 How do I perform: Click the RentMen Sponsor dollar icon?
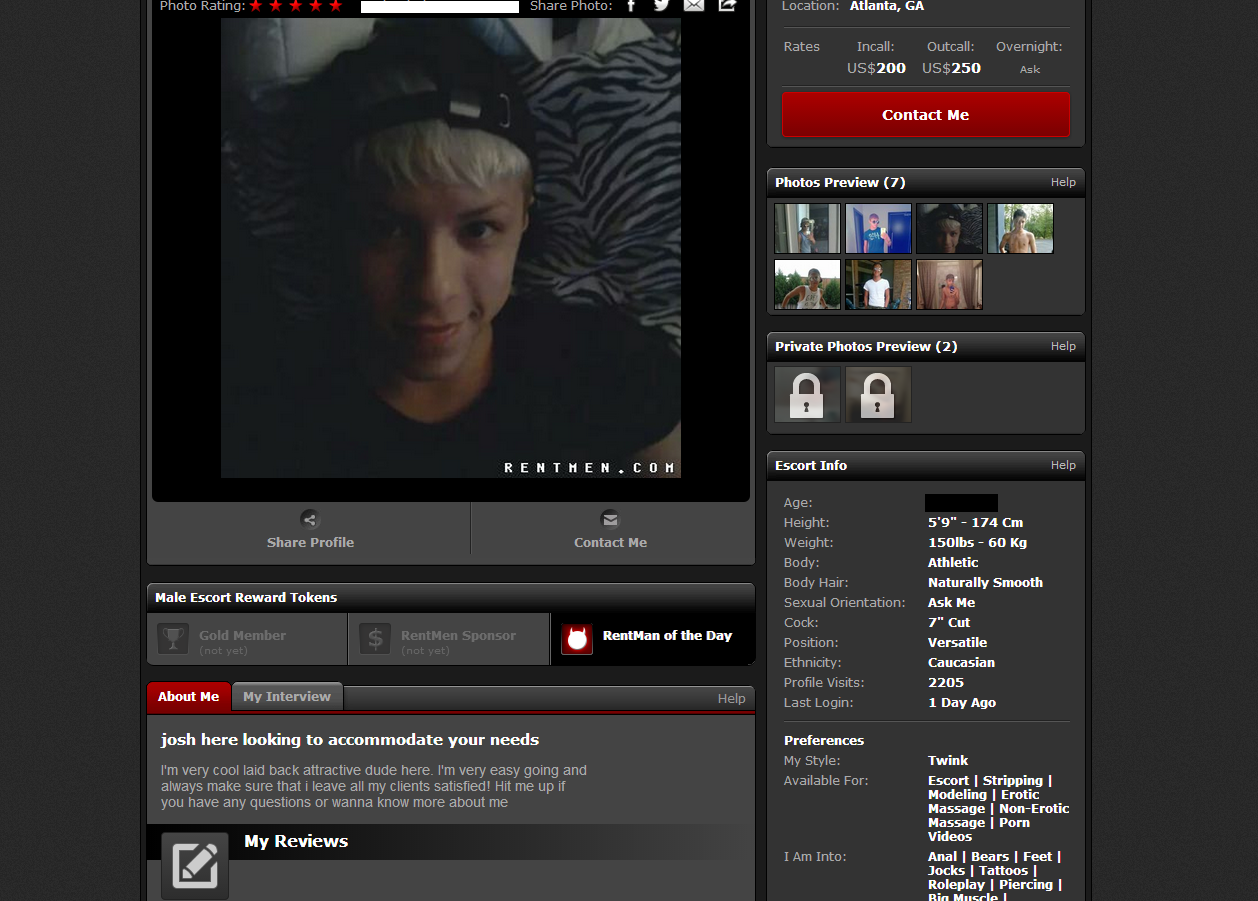tap(375, 639)
